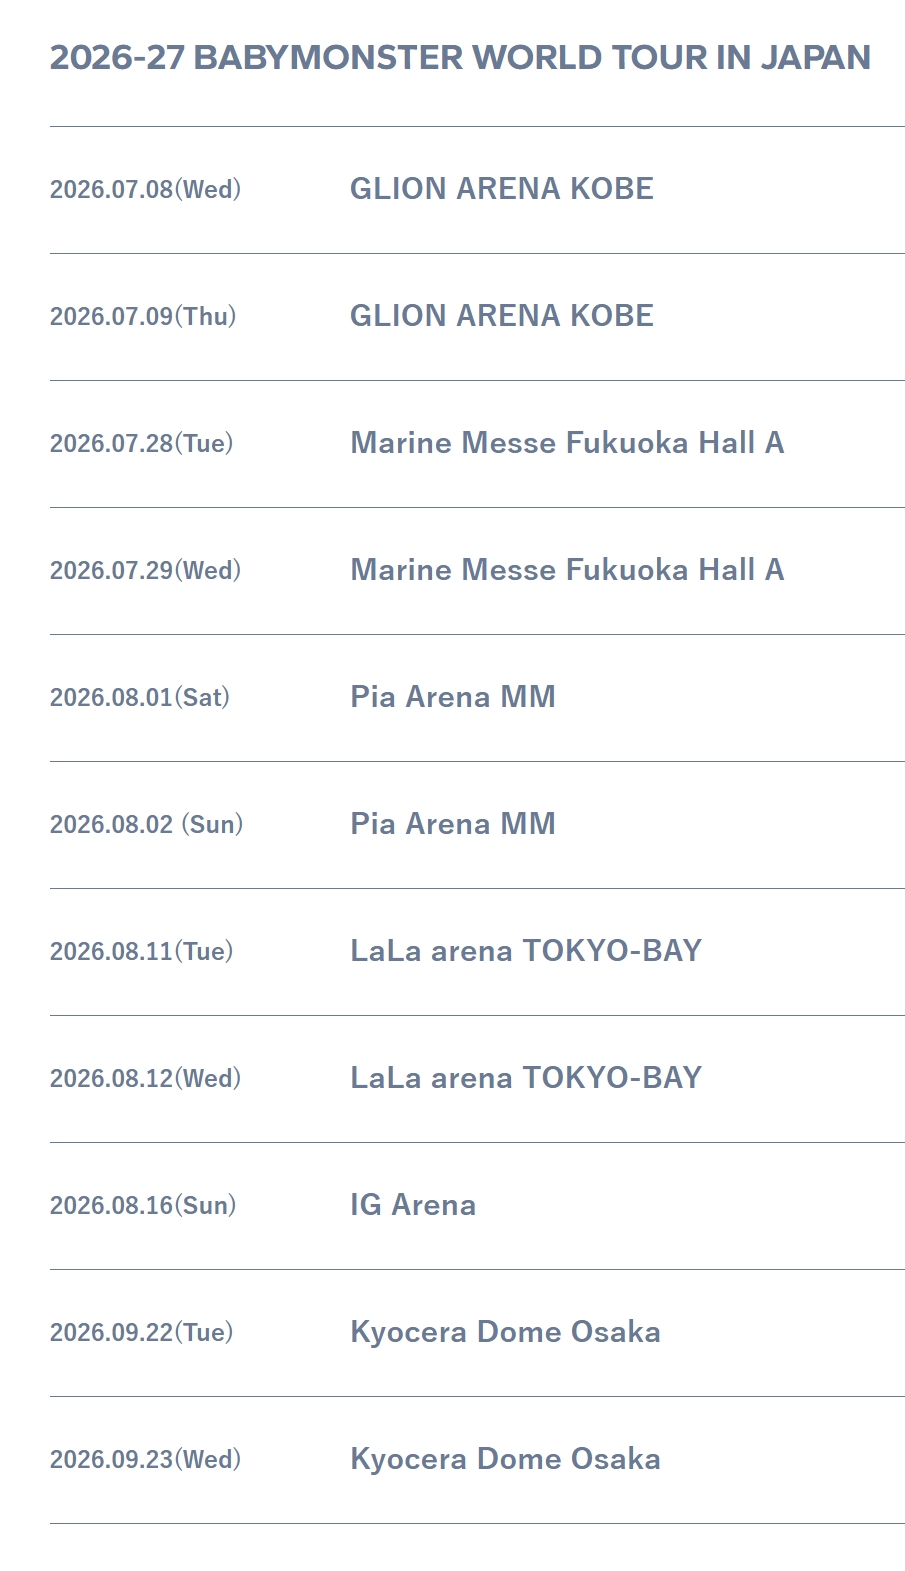905x1571 pixels.
Task: Click the IG Arena venue
Action: pyautogui.click(x=413, y=1205)
